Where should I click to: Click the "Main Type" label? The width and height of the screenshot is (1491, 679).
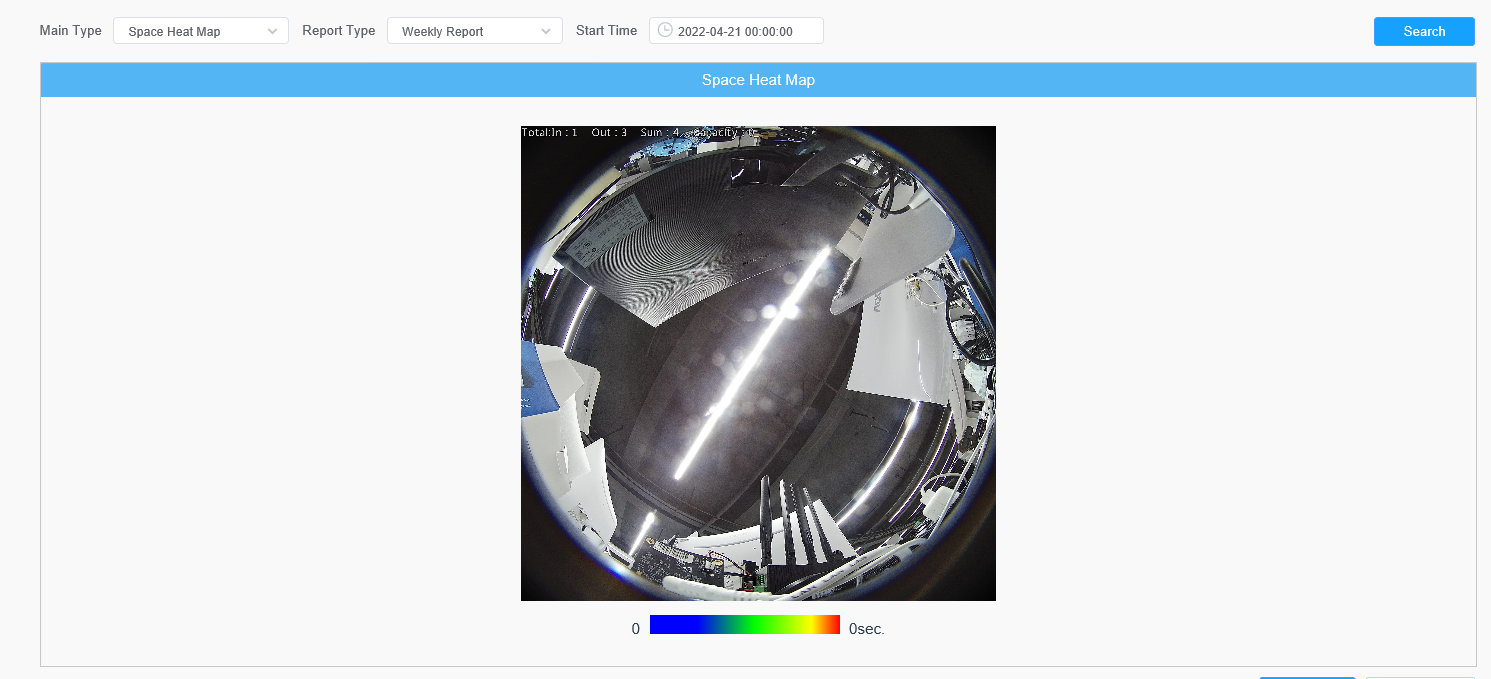(x=71, y=31)
